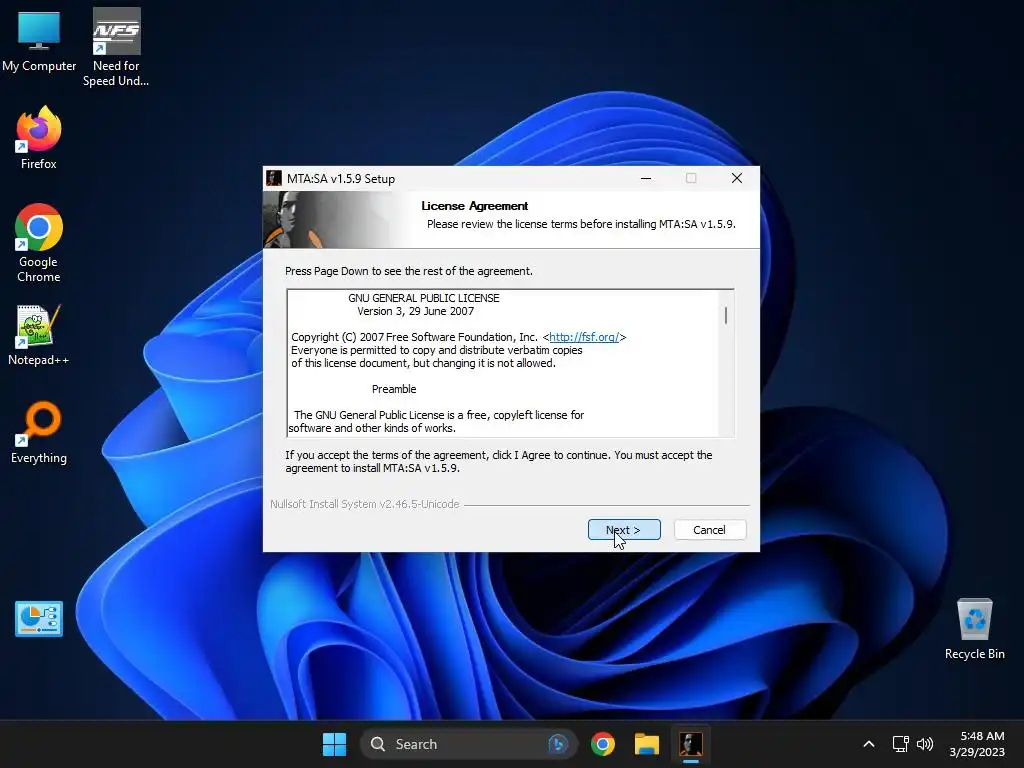Open the Windows Start menu
Screen dimensions: 1024x768
click(334, 744)
